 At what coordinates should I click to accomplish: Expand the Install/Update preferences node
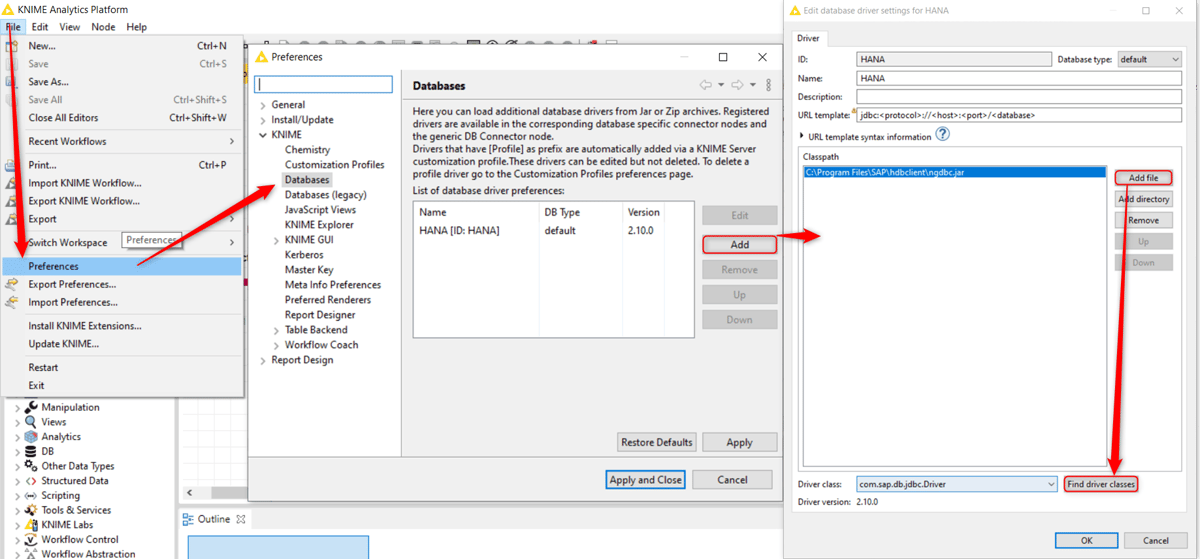[x=263, y=120]
